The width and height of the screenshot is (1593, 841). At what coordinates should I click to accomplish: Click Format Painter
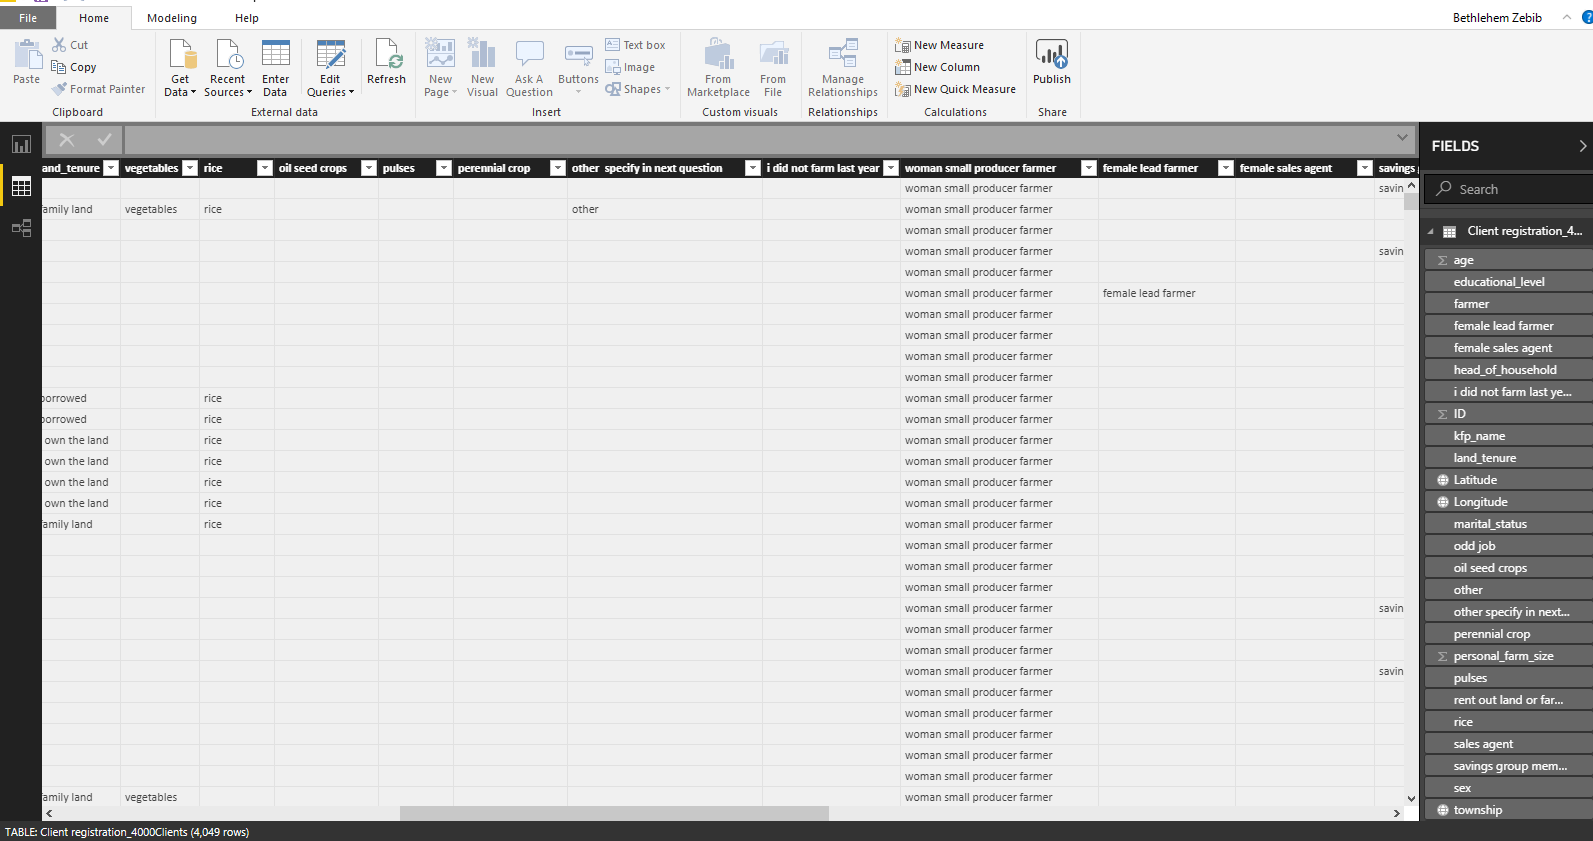(98, 89)
